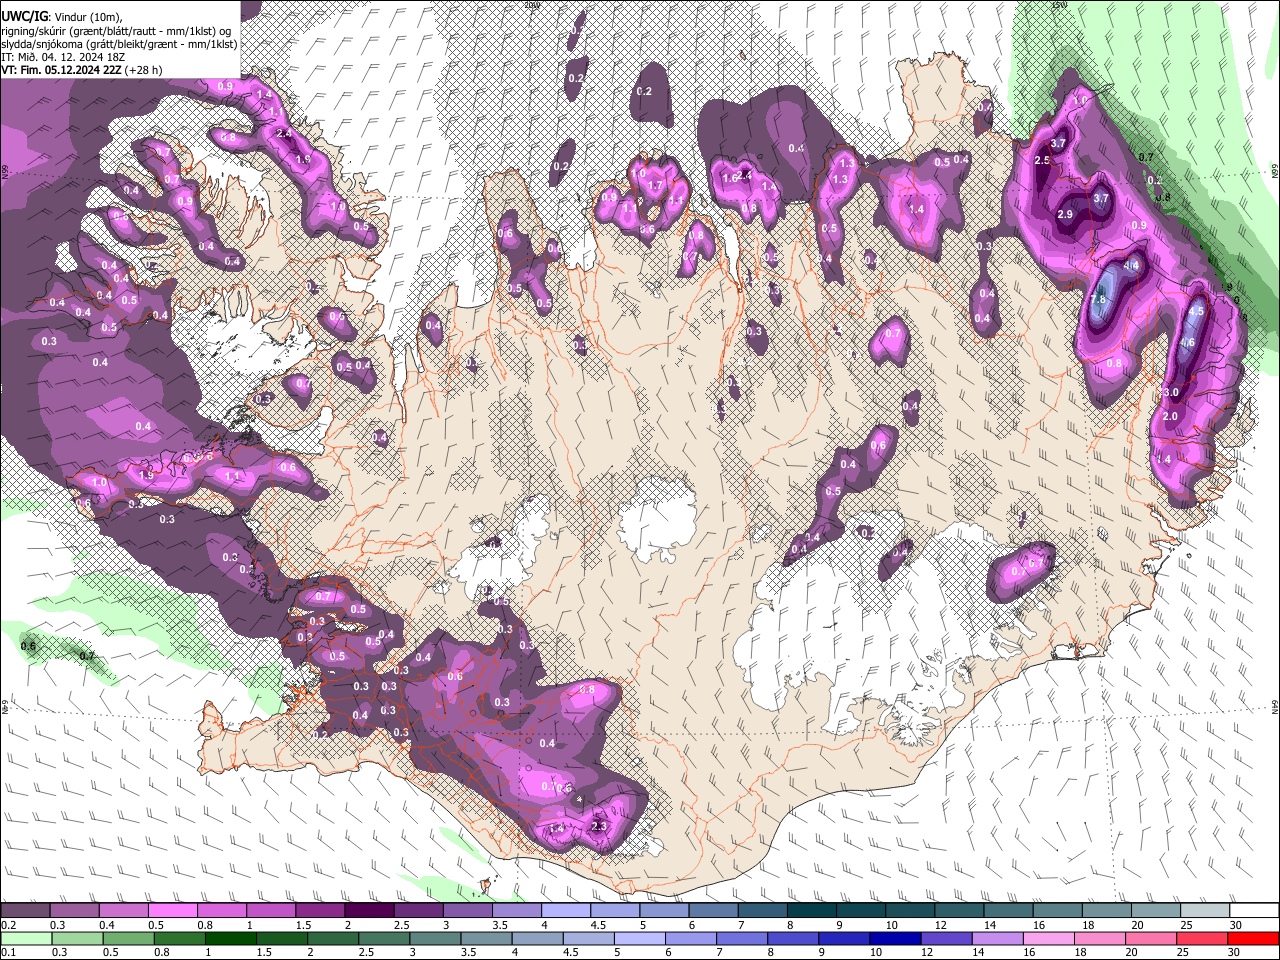Select the dark teal 8 snow legend swatch
The image size is (1280, 960).
coord(812,910)
